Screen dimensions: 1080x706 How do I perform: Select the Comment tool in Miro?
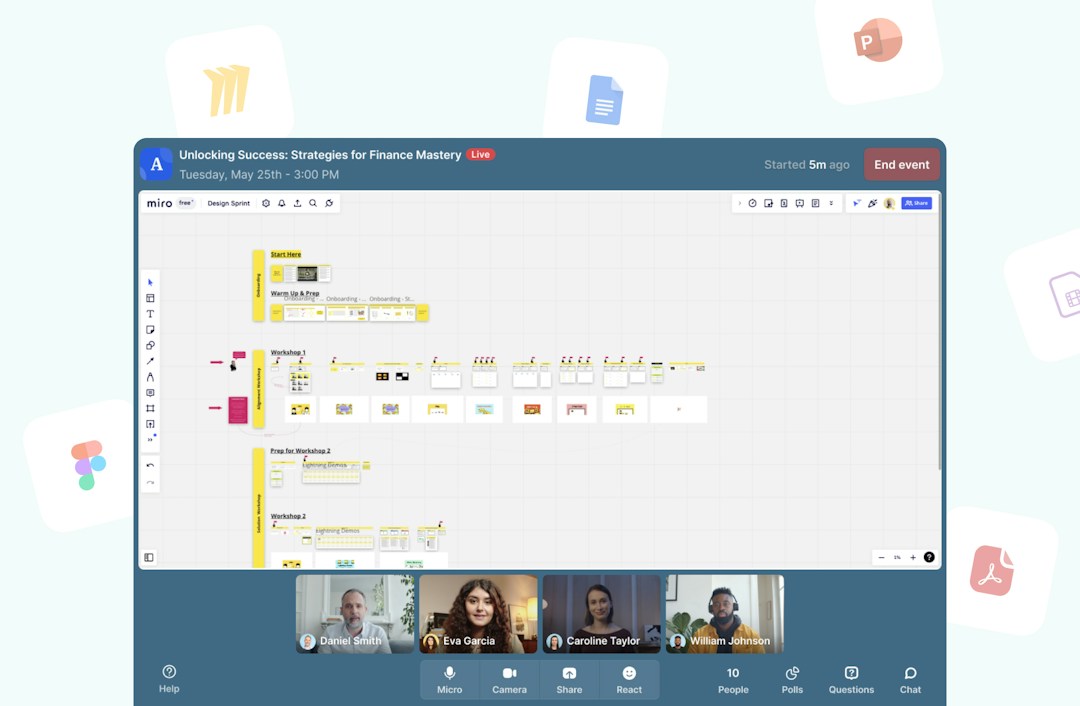(x=150, y=393)
